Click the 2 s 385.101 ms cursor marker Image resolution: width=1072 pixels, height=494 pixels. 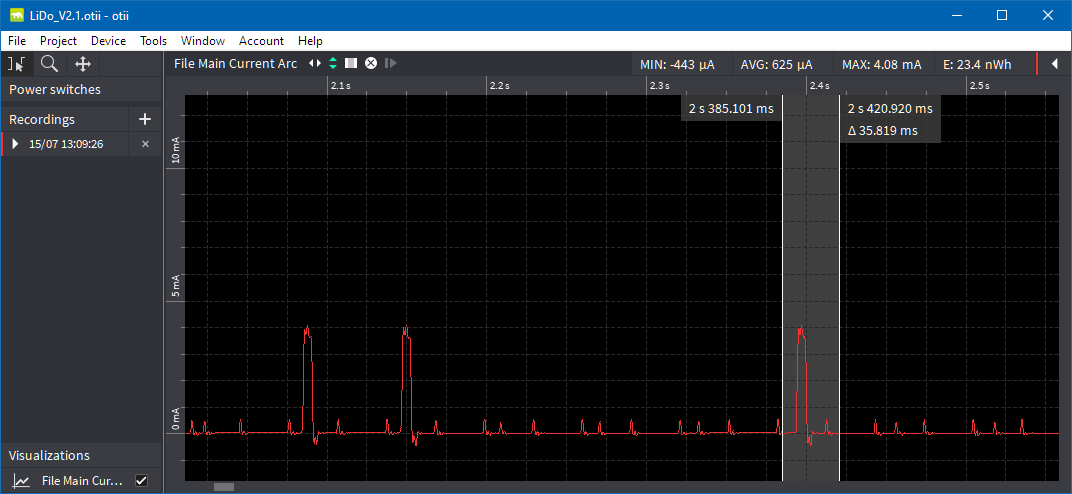731,108
